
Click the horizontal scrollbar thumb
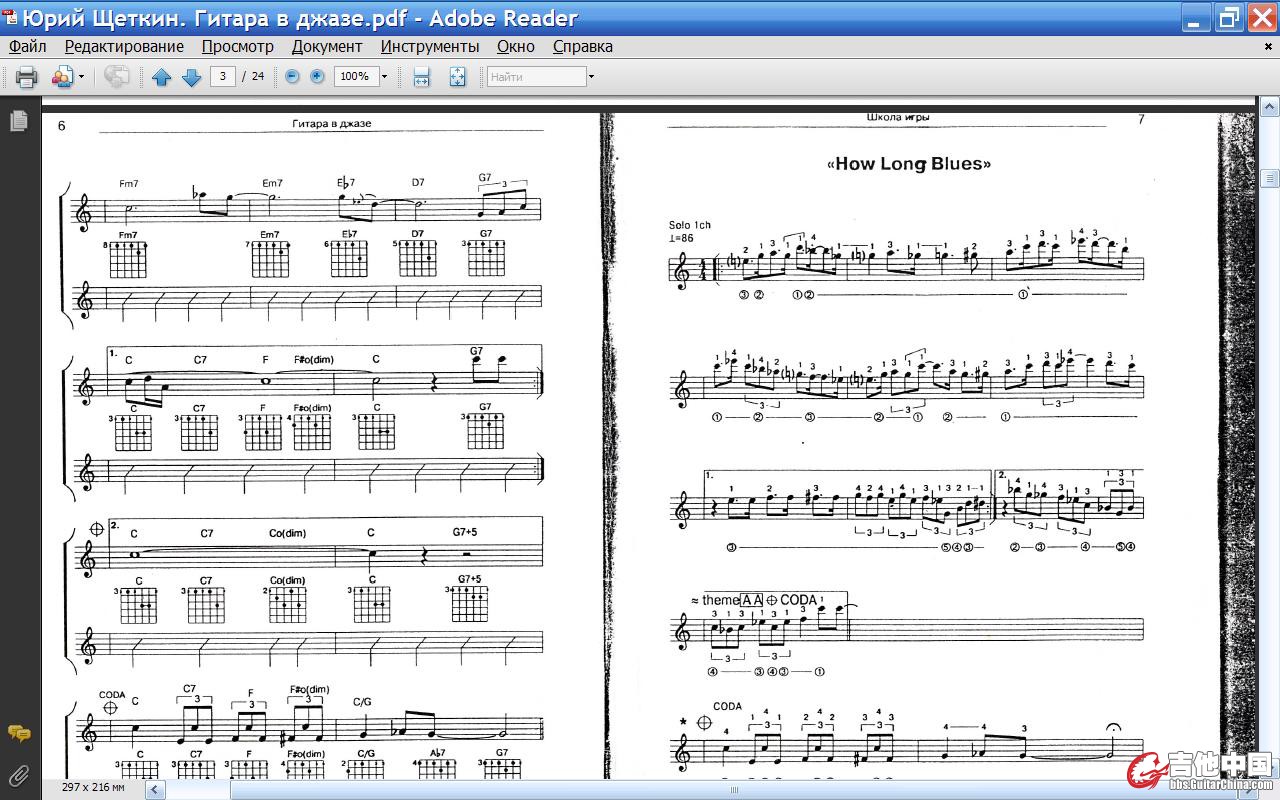click(x=735, y=790)
